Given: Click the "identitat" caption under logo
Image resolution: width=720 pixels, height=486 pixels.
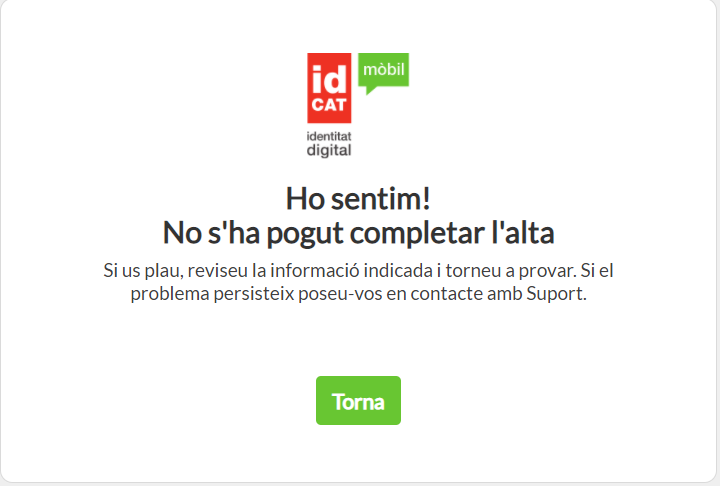Looking at the screenshot, I should coord(329,136).
